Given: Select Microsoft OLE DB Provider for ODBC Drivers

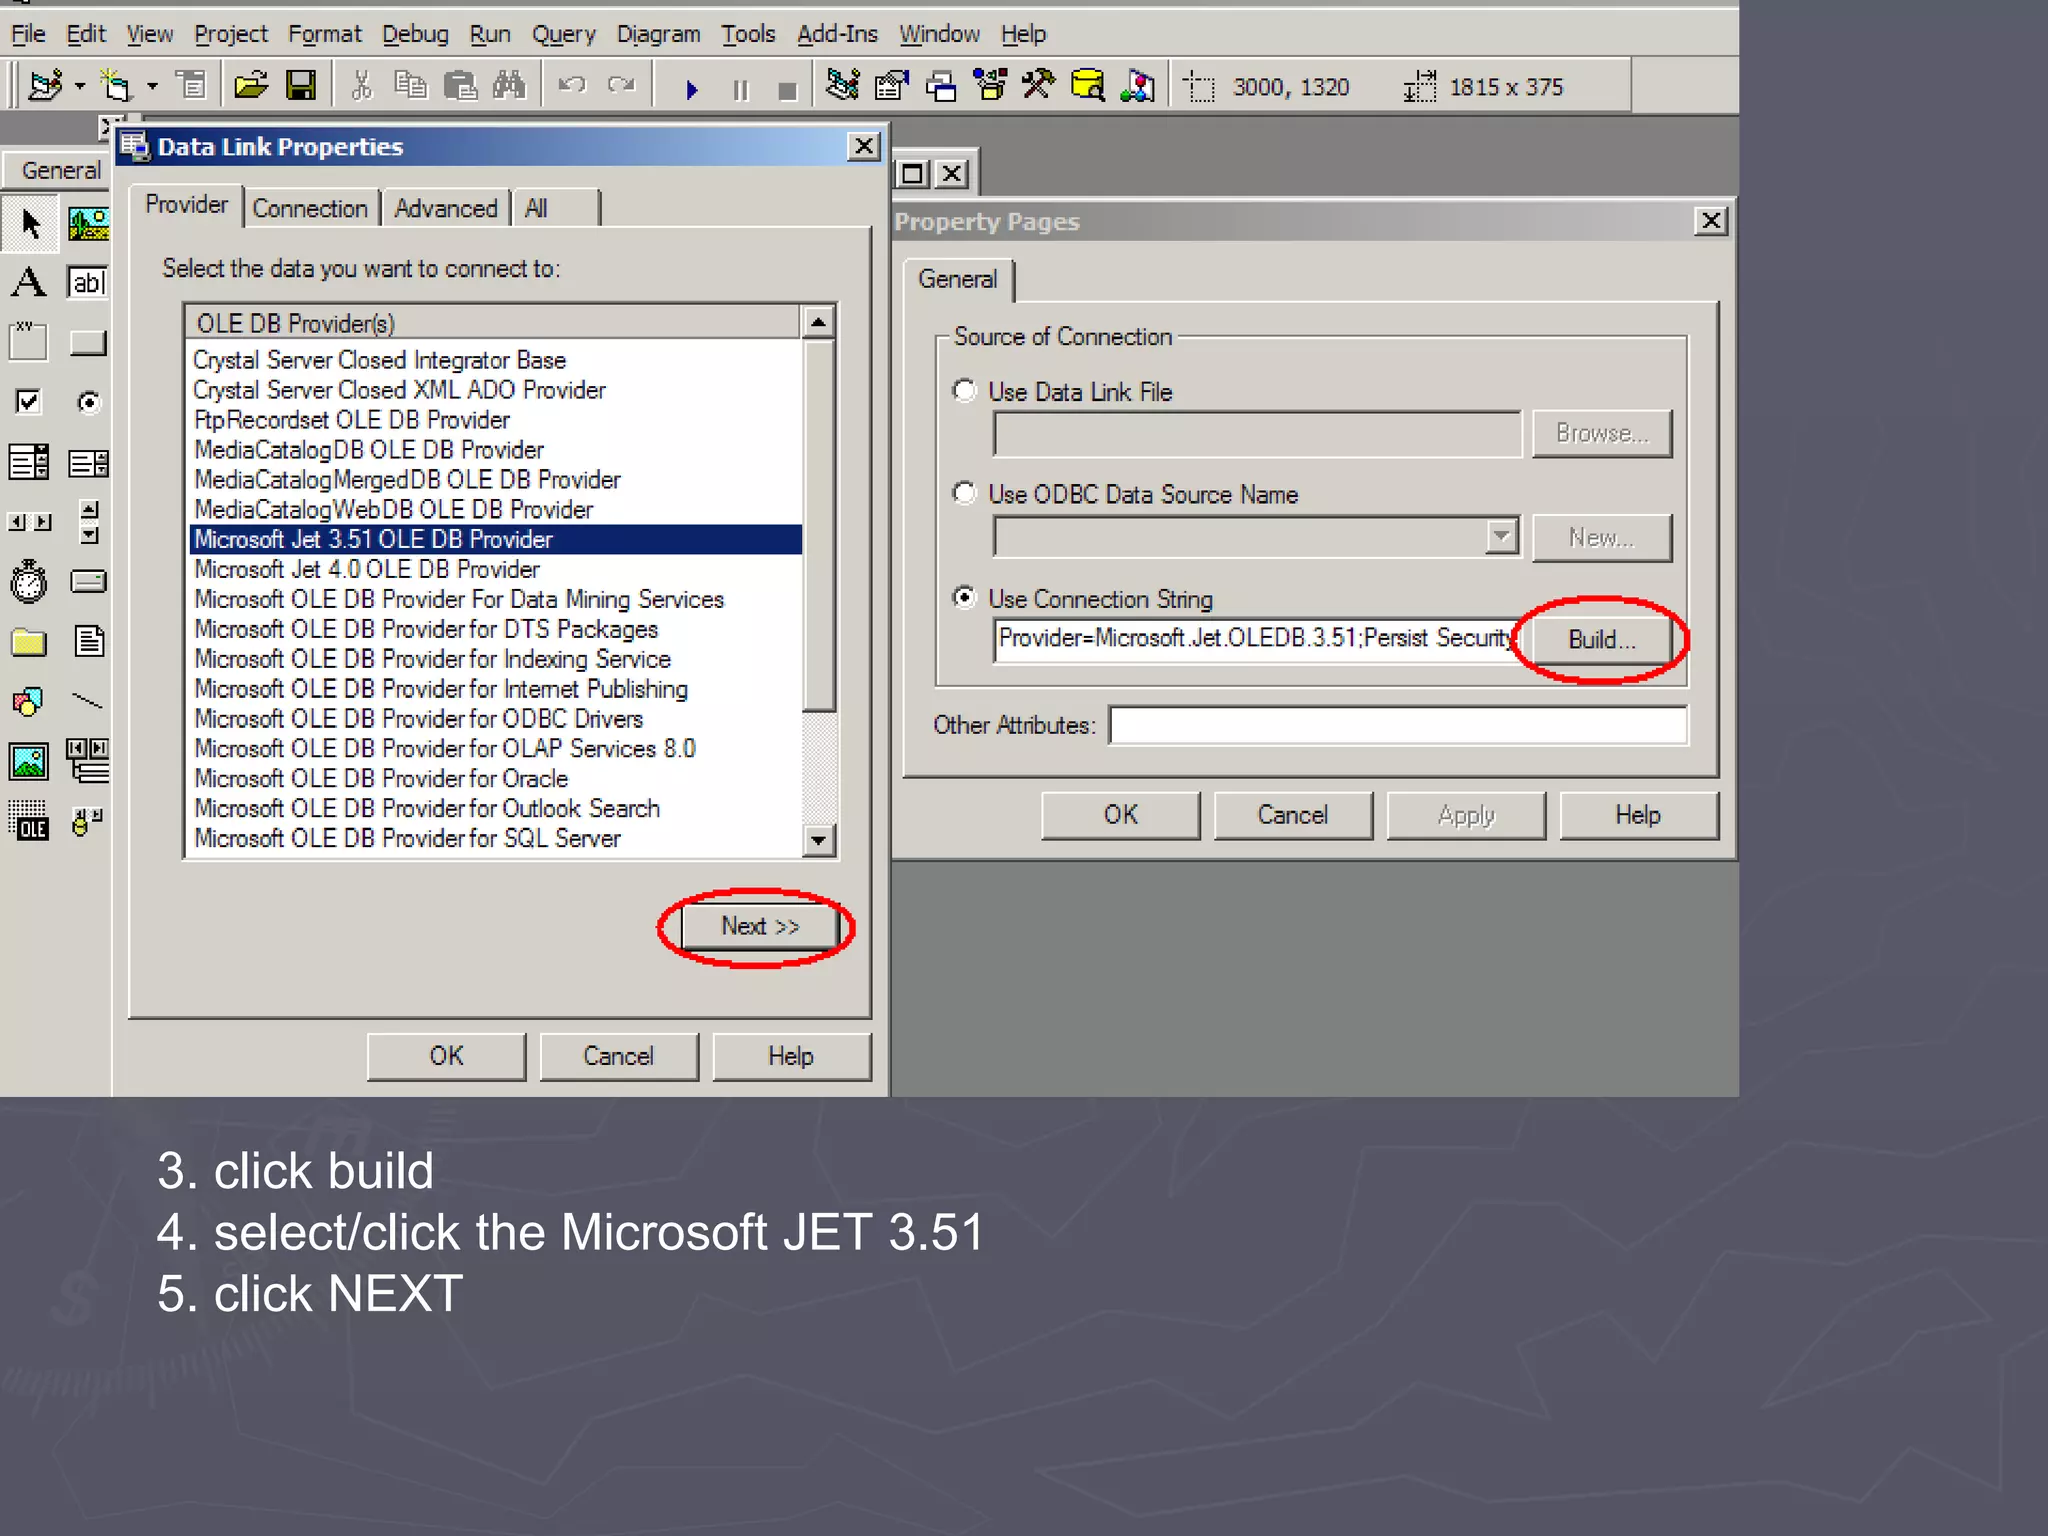Looking at the screenshot, I should 495,718.
